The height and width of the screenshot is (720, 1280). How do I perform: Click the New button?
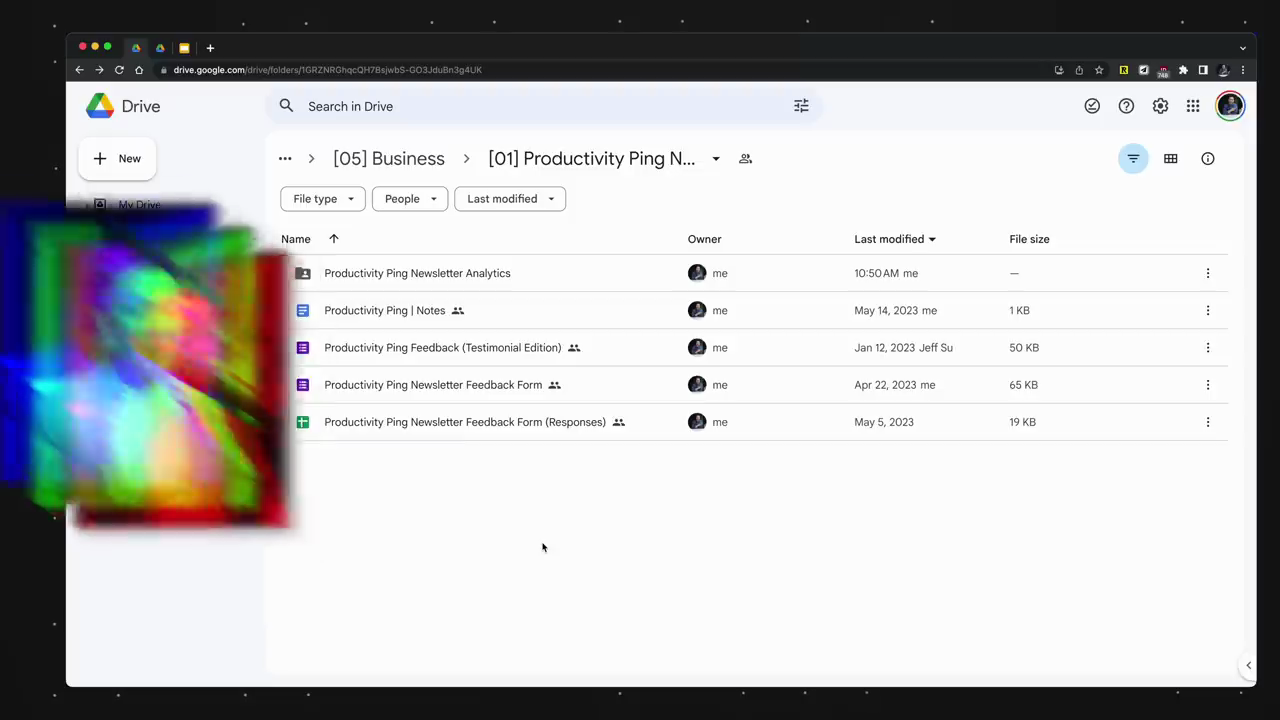[x=117, y=159]
